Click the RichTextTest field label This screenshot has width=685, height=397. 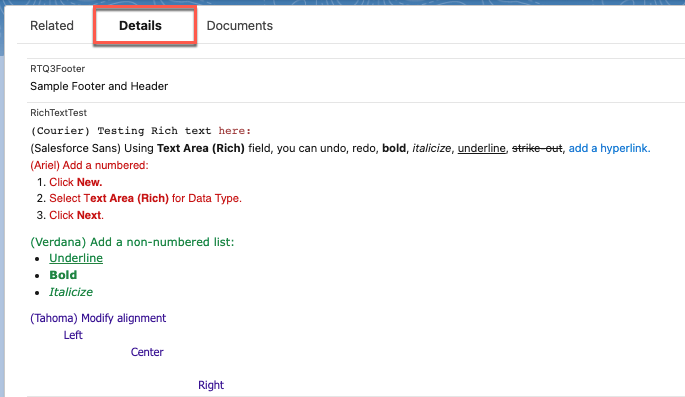58,113
